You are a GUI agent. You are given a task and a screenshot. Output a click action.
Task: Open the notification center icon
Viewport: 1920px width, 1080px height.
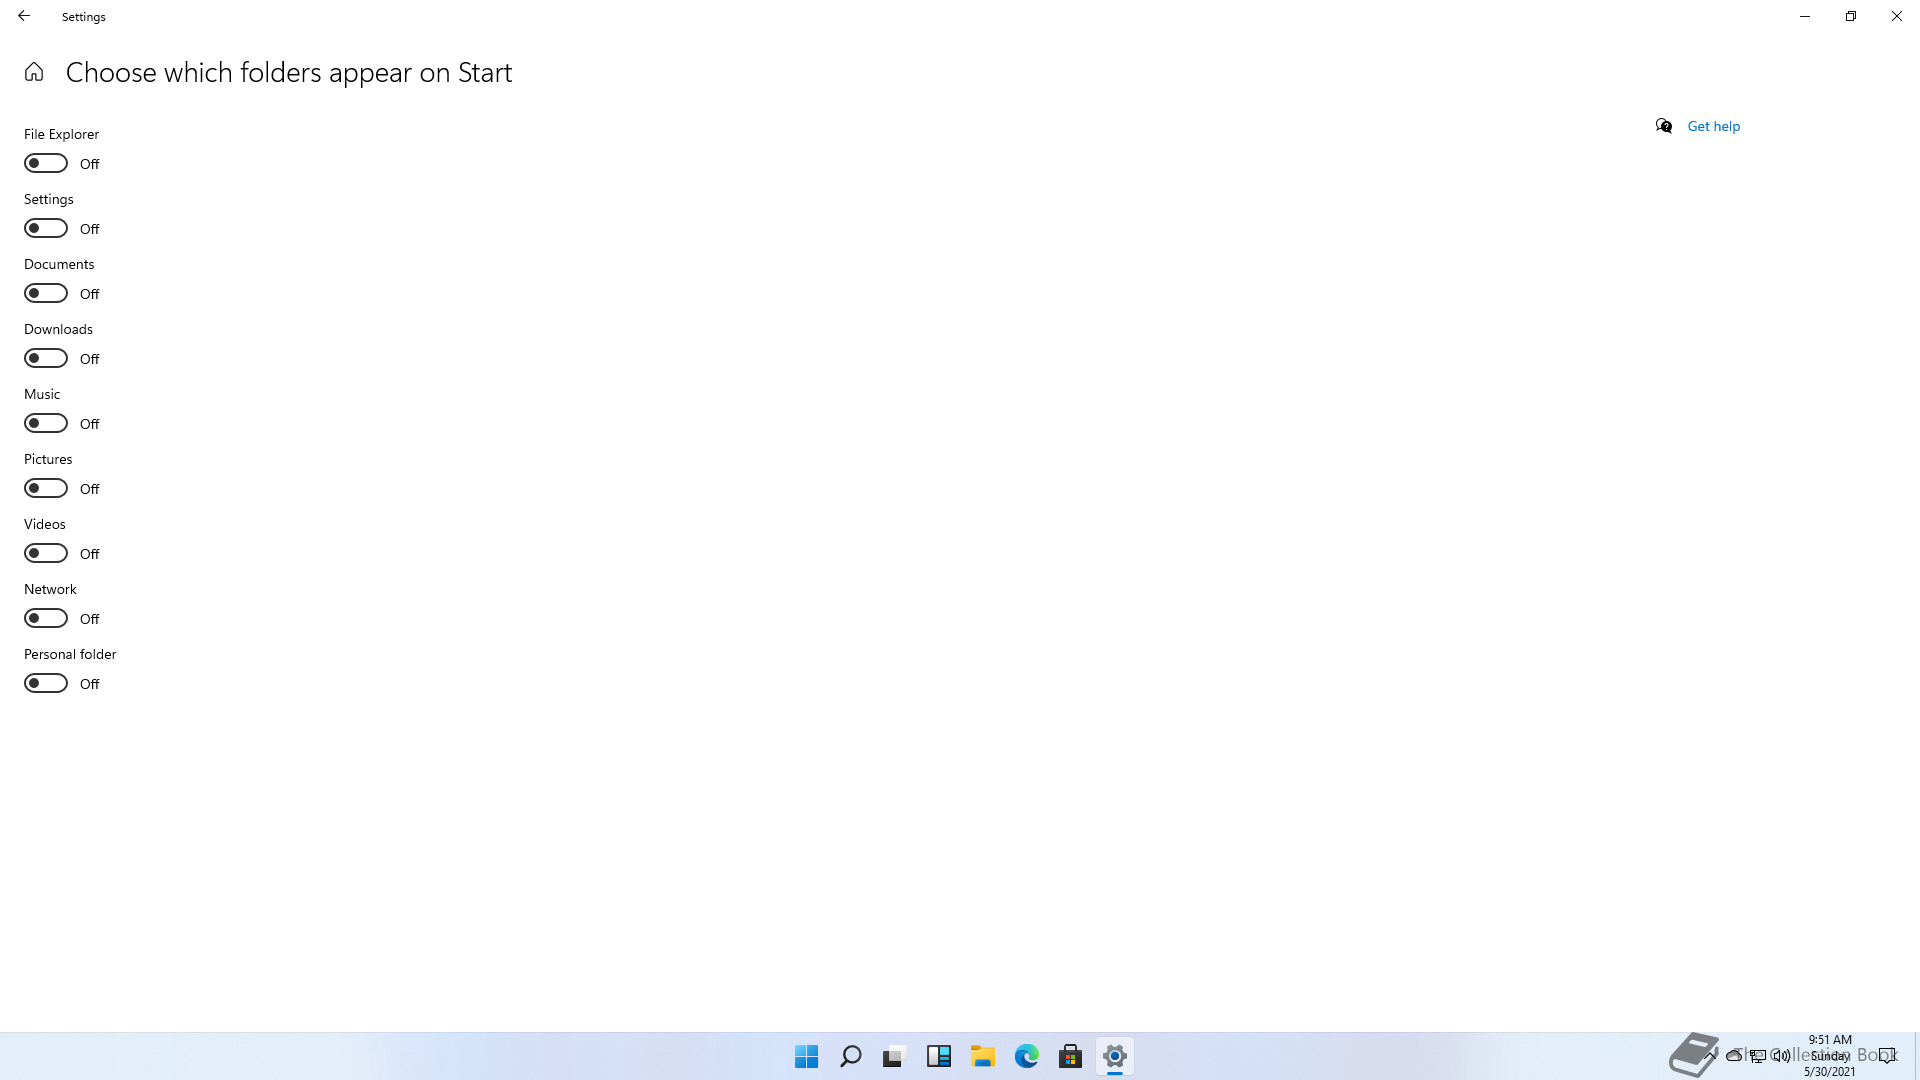click(x=1887, y=1055)
